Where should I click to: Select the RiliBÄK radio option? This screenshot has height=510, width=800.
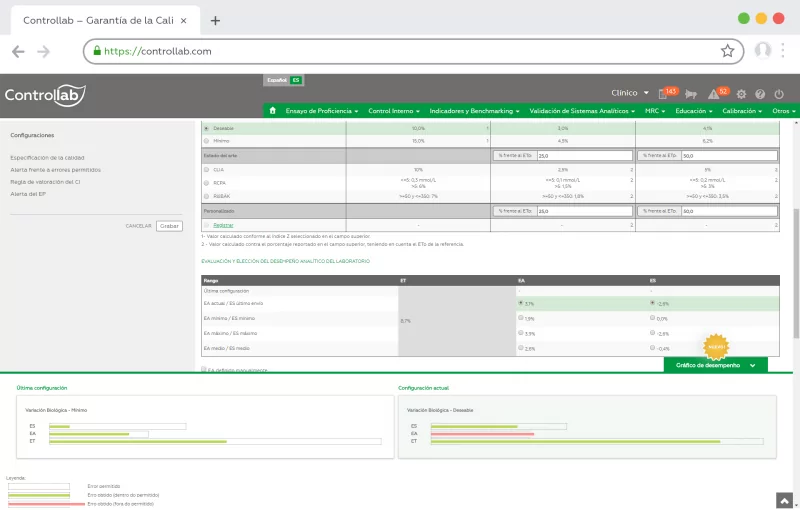tap(206, 197)
